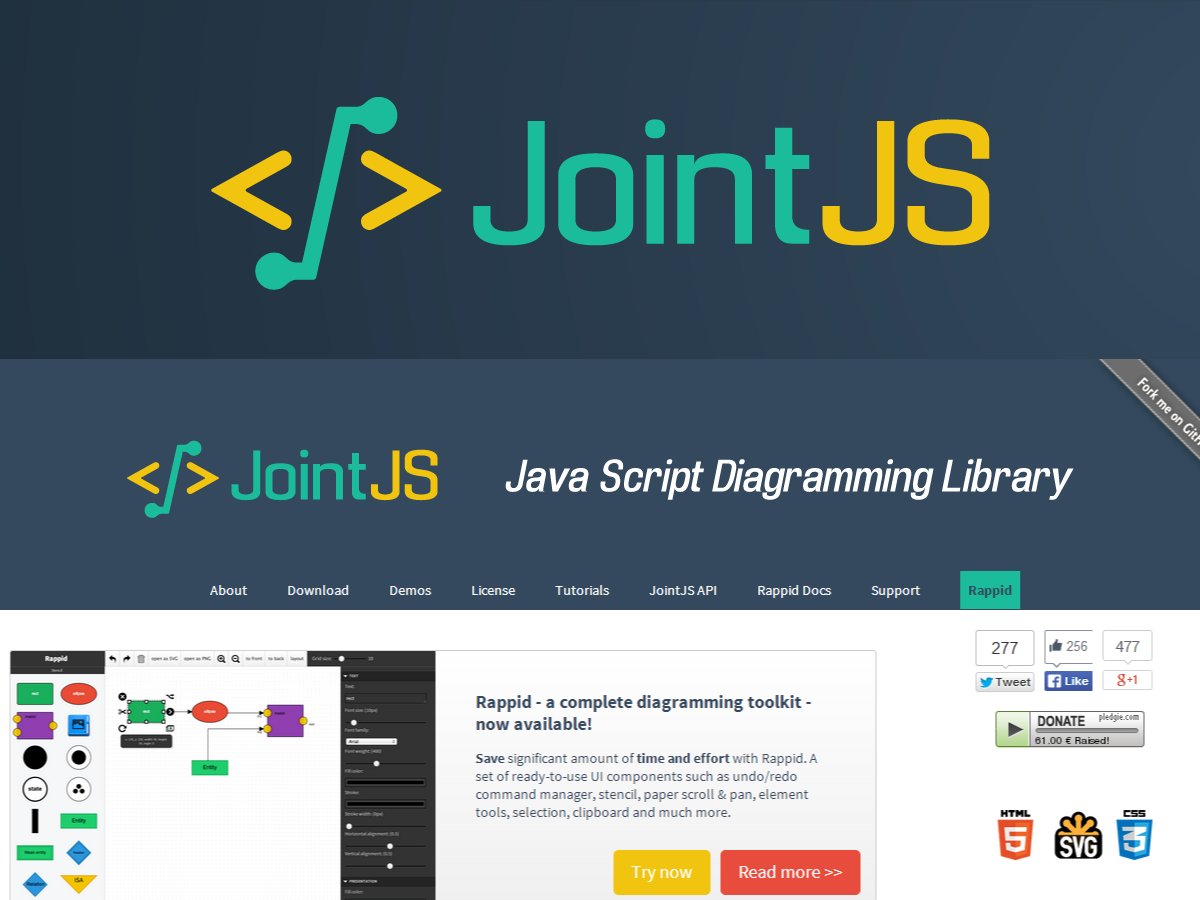
Task: Click the rotate handle below selected rect
Action: (122, 728)
